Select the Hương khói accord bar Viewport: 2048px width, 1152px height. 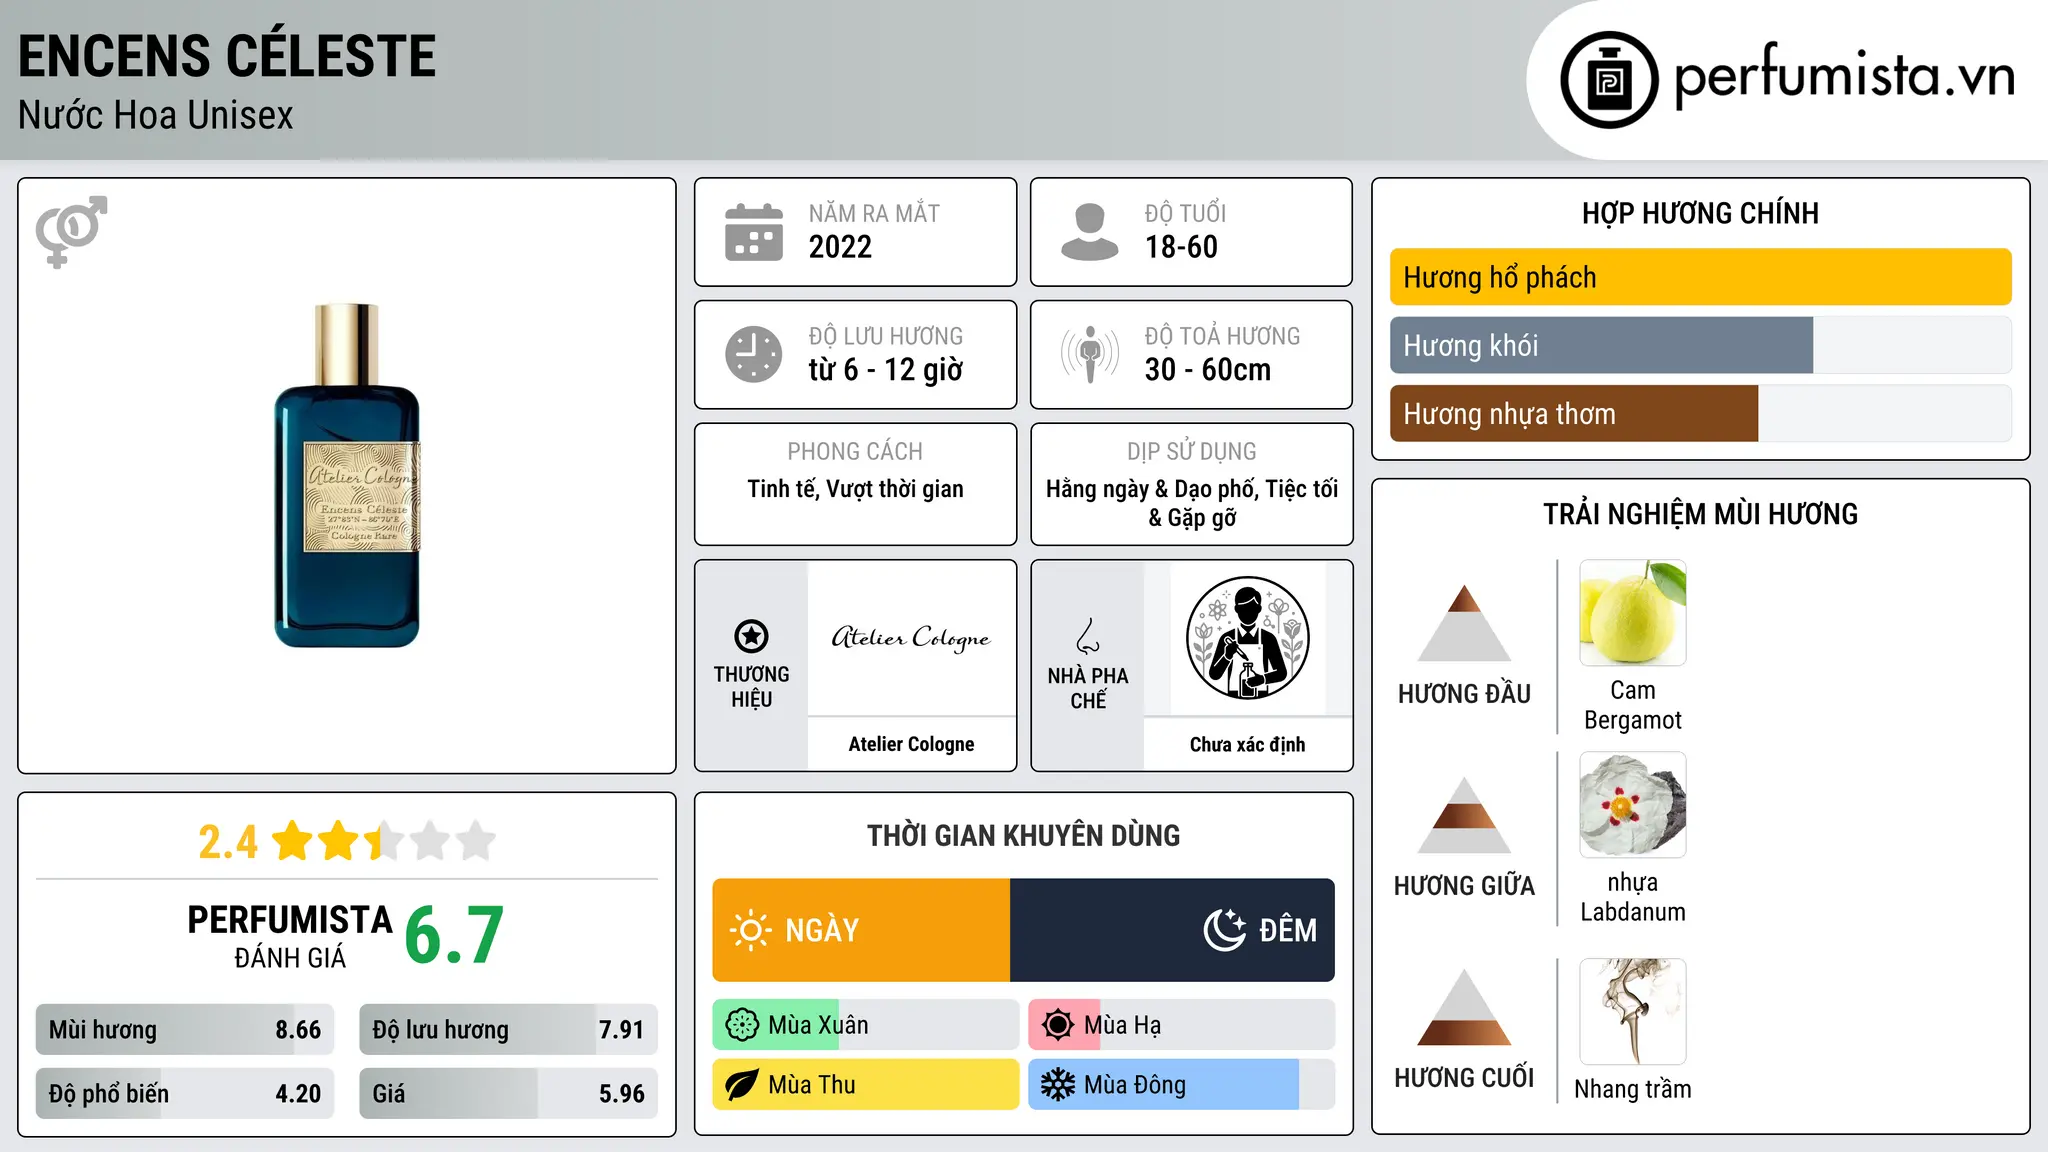[x=1700, y=345]
